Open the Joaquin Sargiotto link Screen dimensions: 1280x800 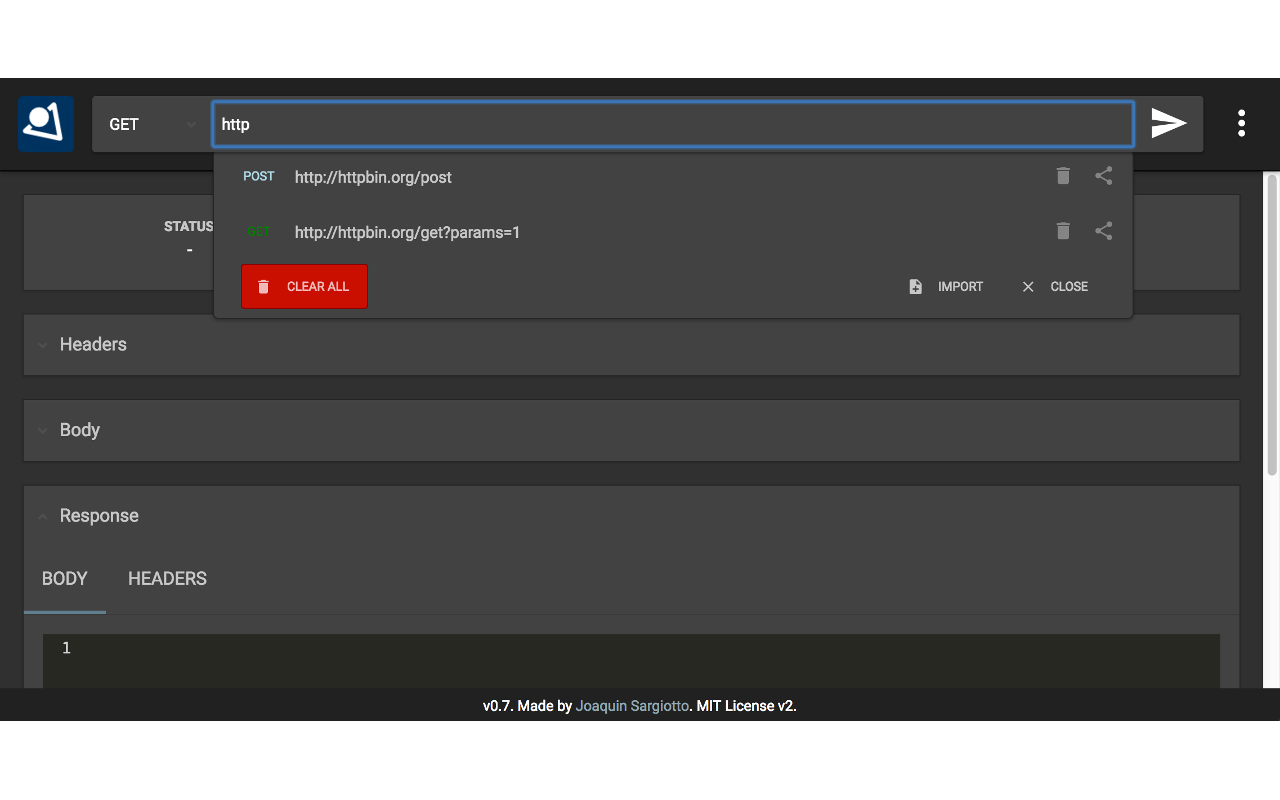point(632,706)
